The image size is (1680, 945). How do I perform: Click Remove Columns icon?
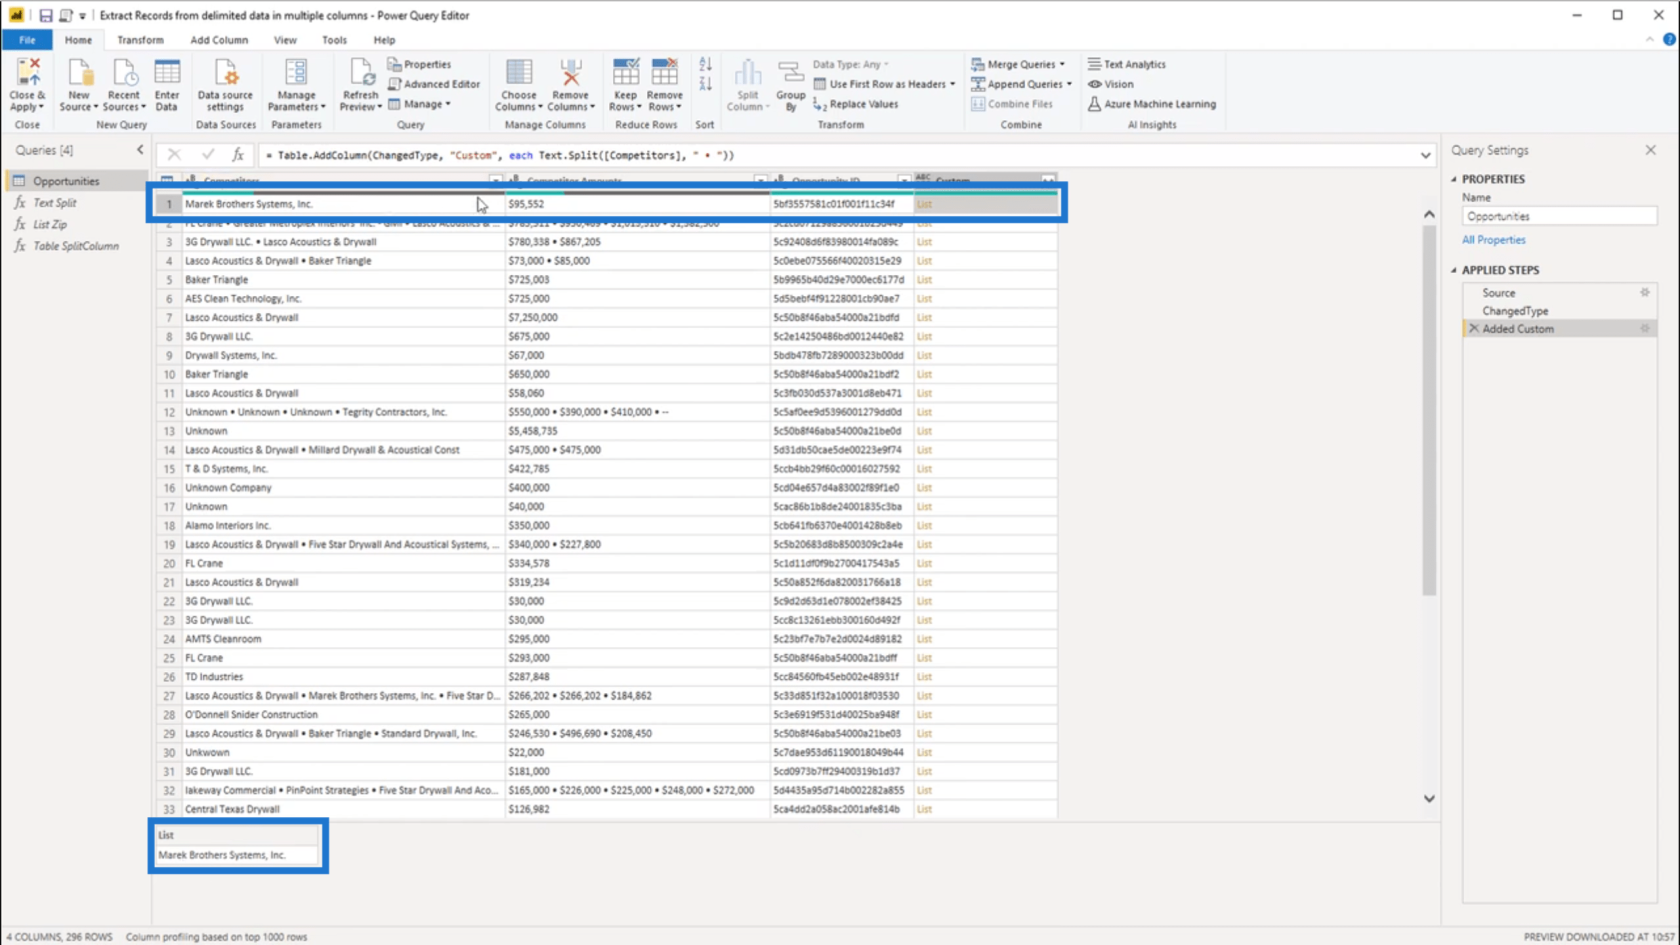[x=571, y=73]
